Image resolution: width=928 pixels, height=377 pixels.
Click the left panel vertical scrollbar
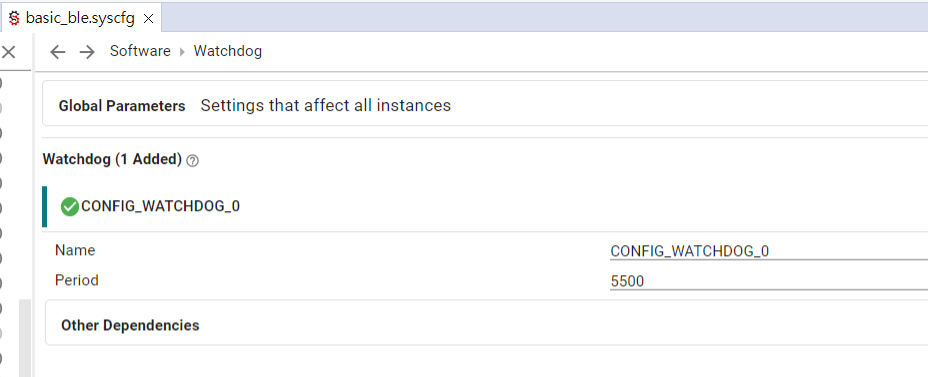tap(25, 337)
